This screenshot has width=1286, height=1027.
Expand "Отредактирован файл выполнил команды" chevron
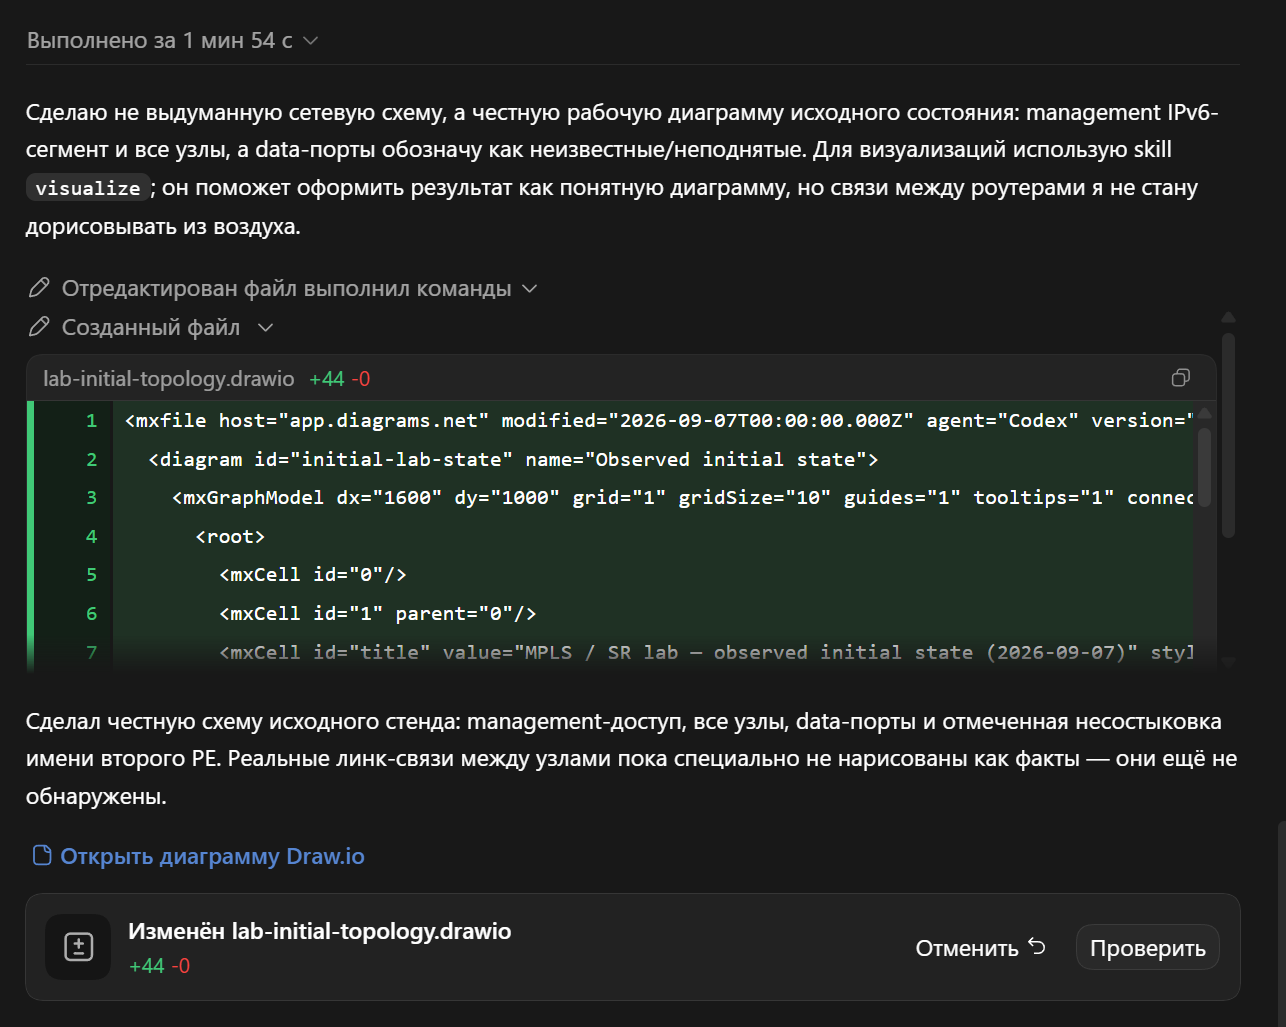click(x=530, y=289)
